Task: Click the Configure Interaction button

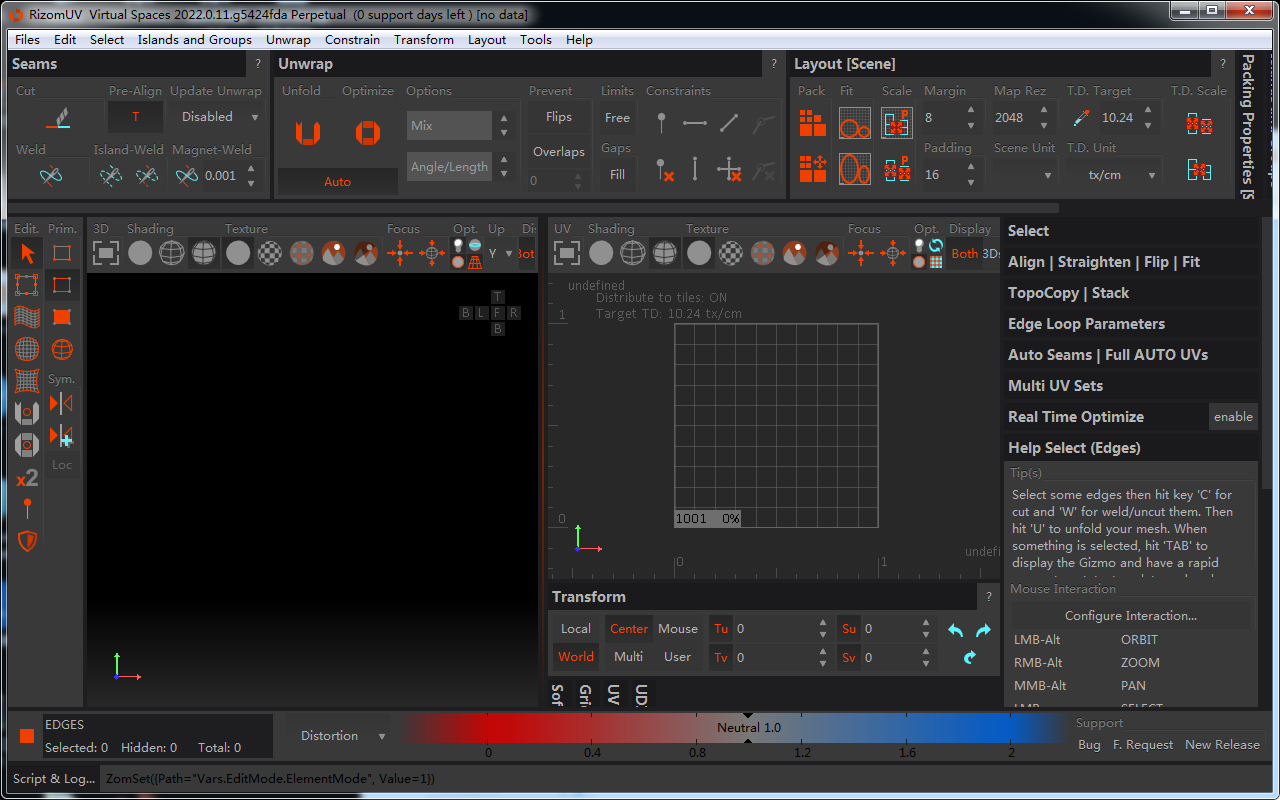Action: [1130, 616]
